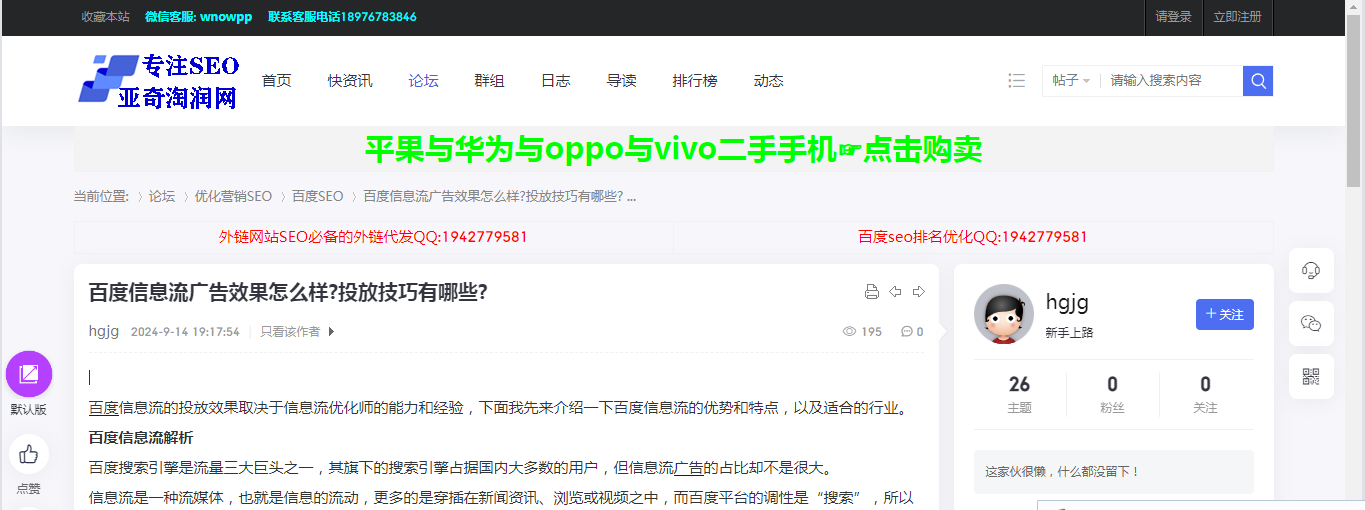Click the search input field
This screenshot has width=1365, height=510.
pyautogui.click(x=1172, y=81)
